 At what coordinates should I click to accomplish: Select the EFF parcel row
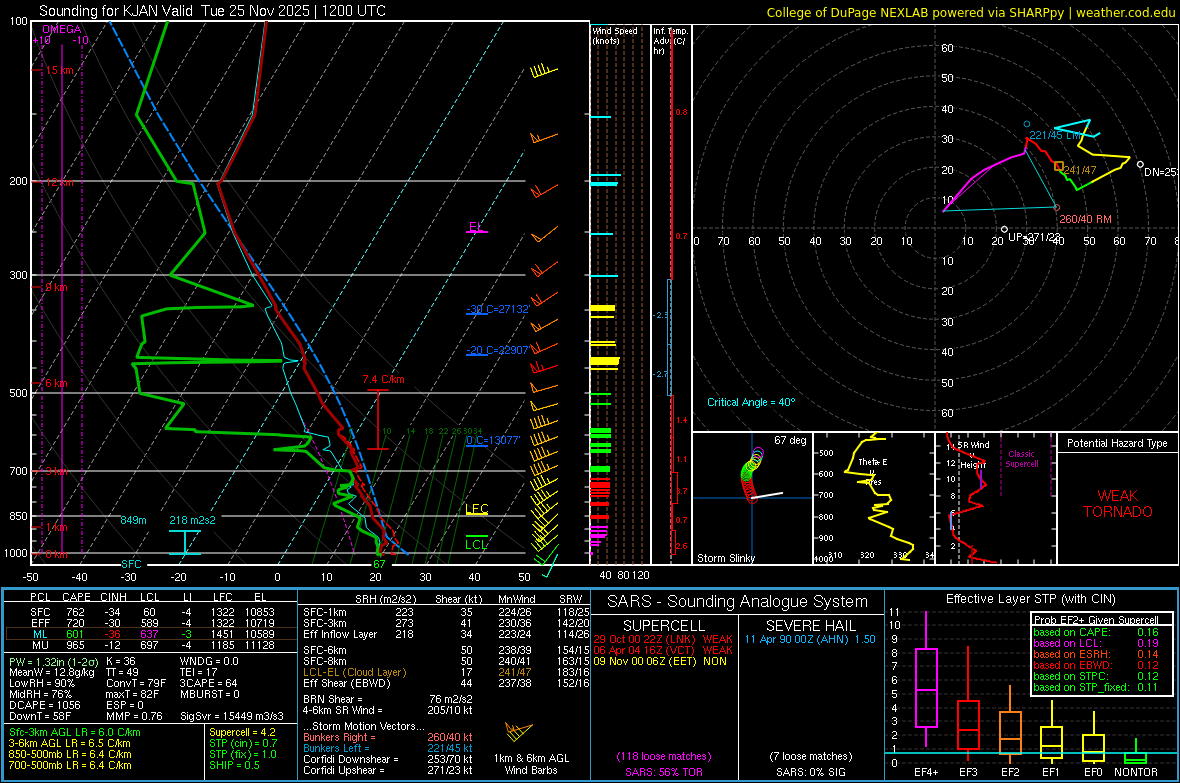[x=149, y=623]
